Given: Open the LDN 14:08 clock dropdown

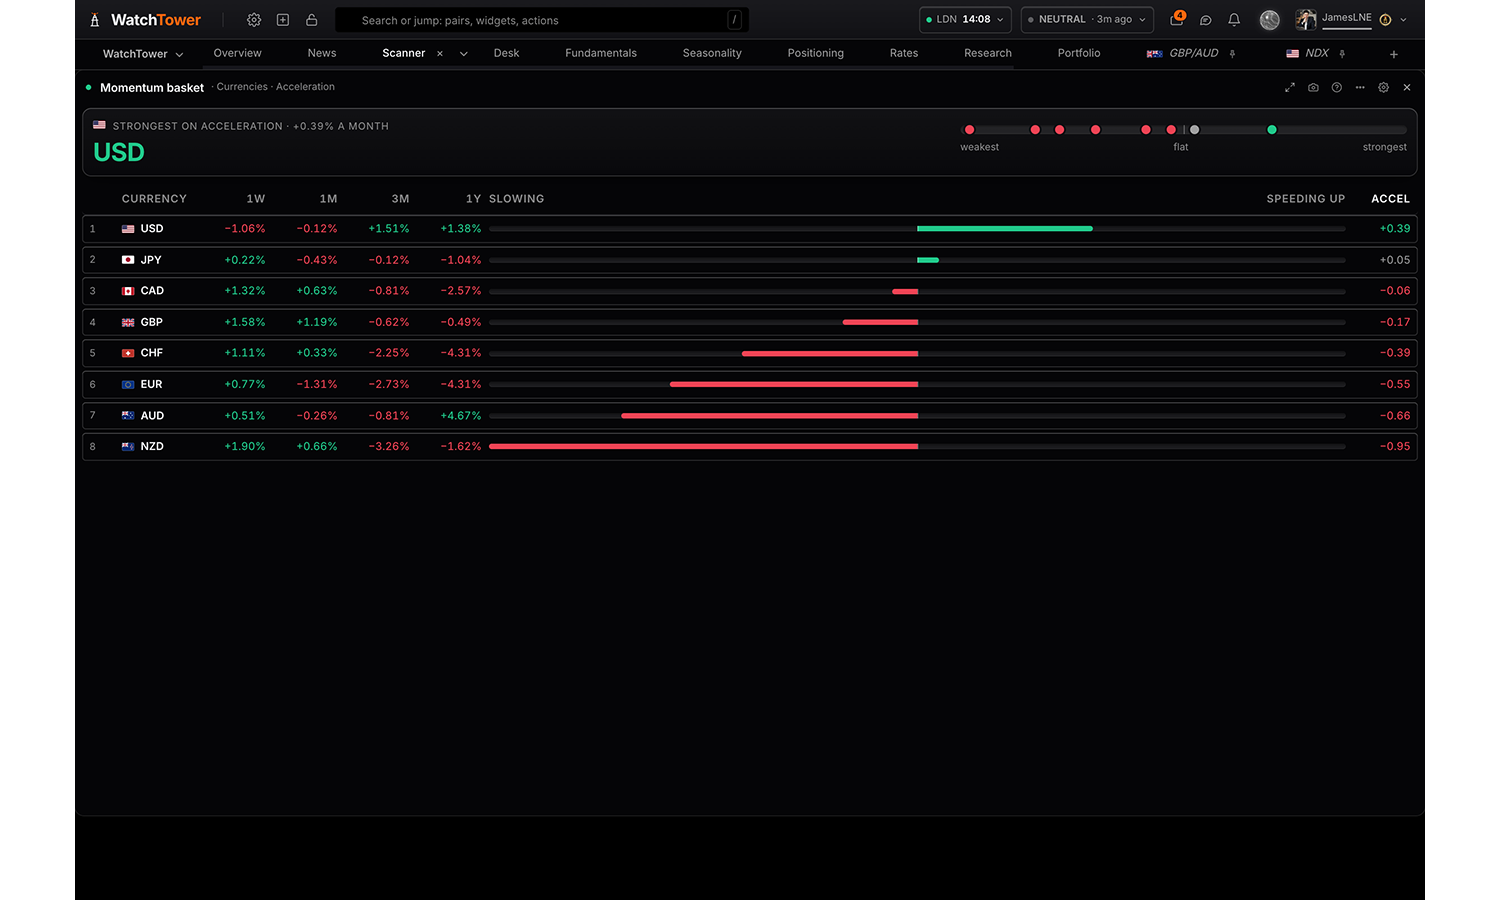Looking at the screenshot, I should [965, 20].
